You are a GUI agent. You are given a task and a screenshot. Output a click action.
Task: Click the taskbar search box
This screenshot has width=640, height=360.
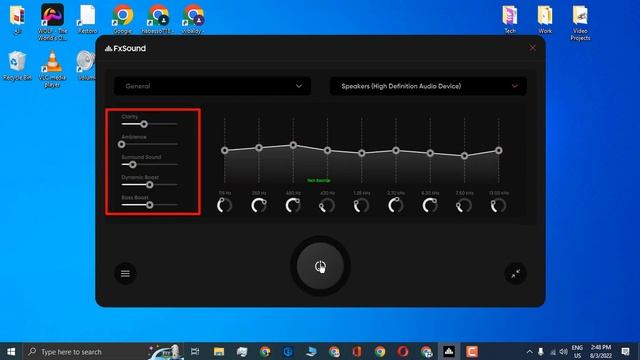(103, 351)
